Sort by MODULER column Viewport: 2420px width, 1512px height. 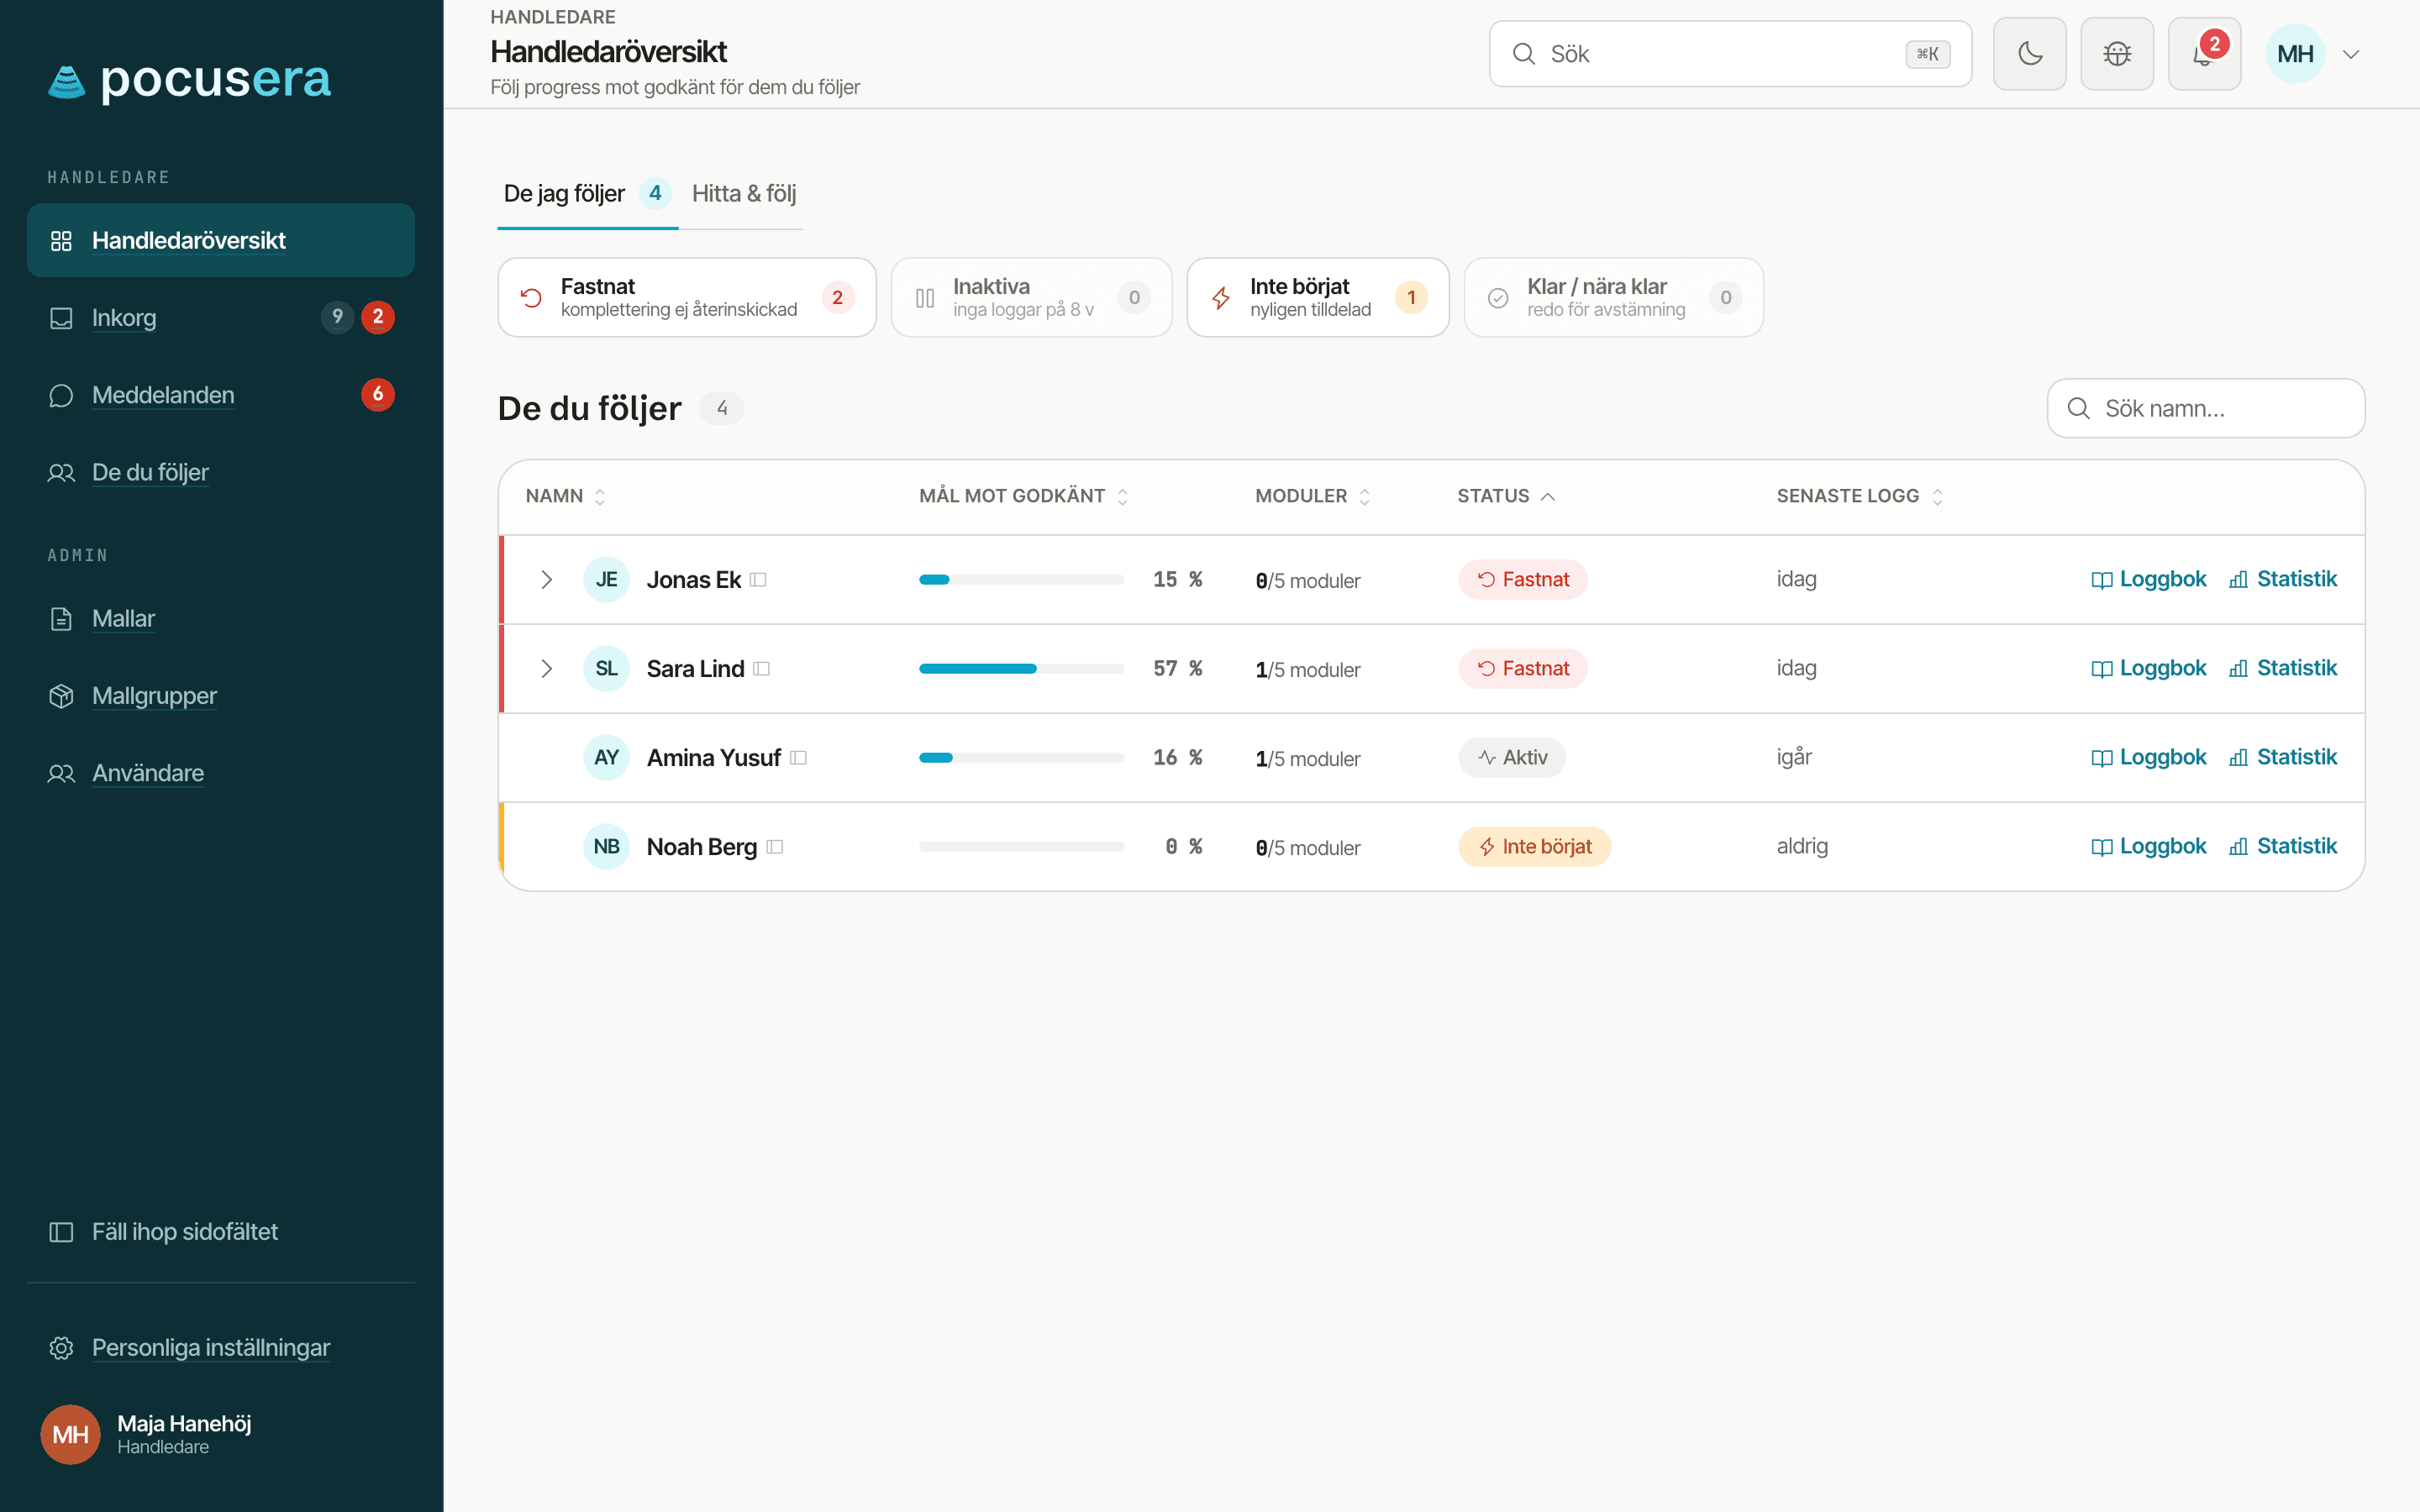[x=1313, y=496]
